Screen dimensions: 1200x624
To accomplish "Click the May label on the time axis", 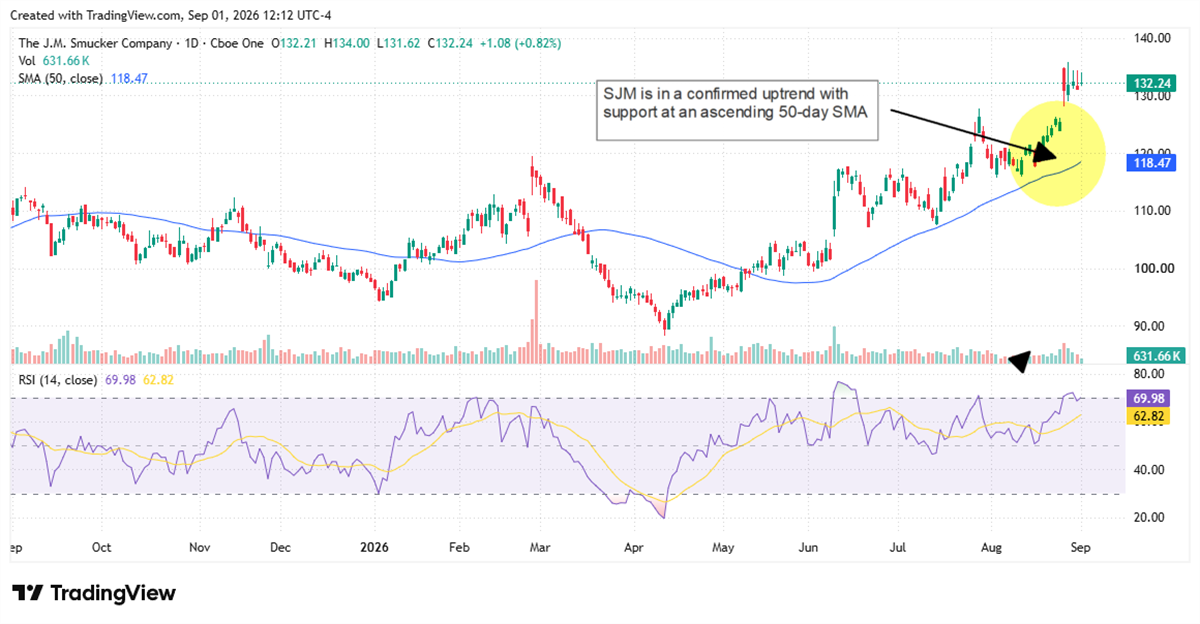I will point(724,548).
